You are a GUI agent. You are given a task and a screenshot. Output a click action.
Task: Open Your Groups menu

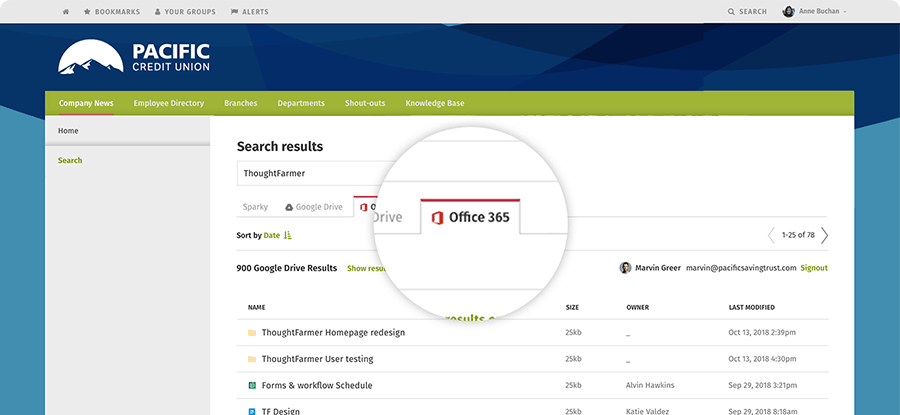point(185,11)
